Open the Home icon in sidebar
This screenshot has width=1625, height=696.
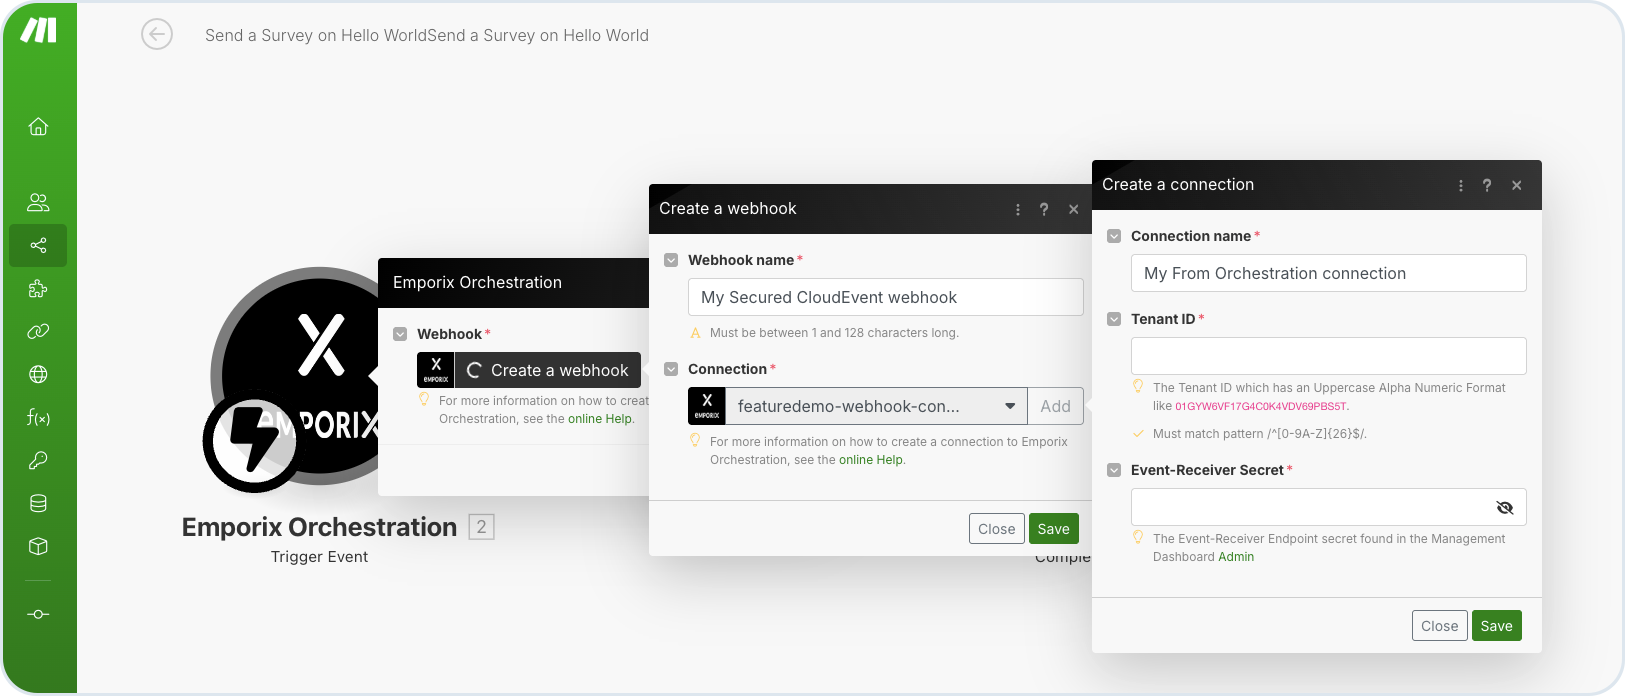point(38,127)
